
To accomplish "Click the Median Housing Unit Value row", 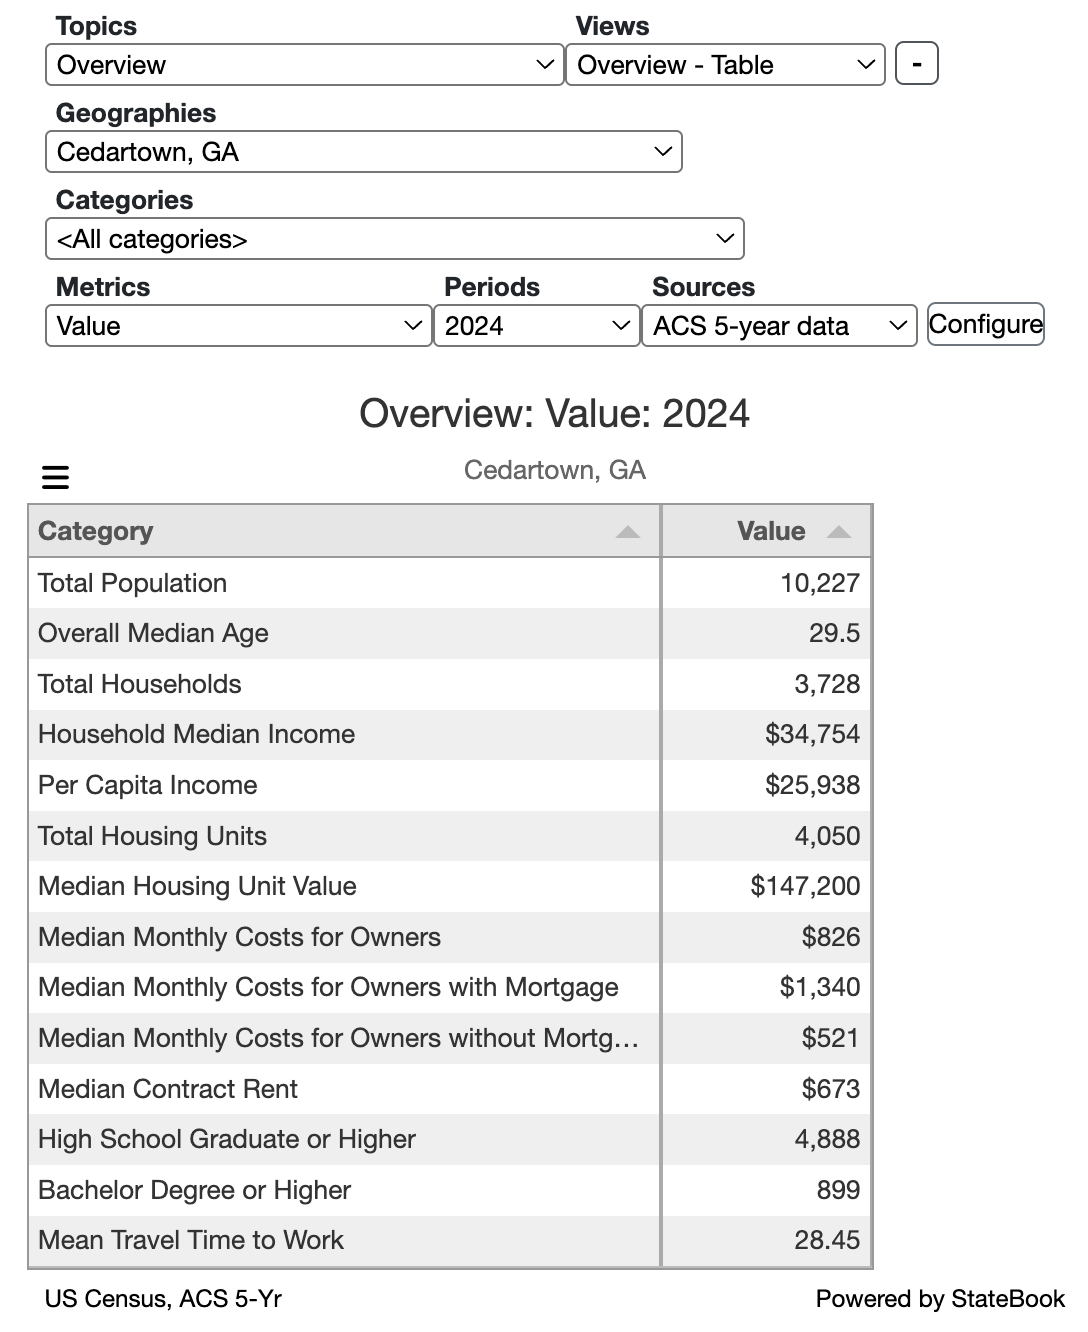I will [x=450, y=886].
